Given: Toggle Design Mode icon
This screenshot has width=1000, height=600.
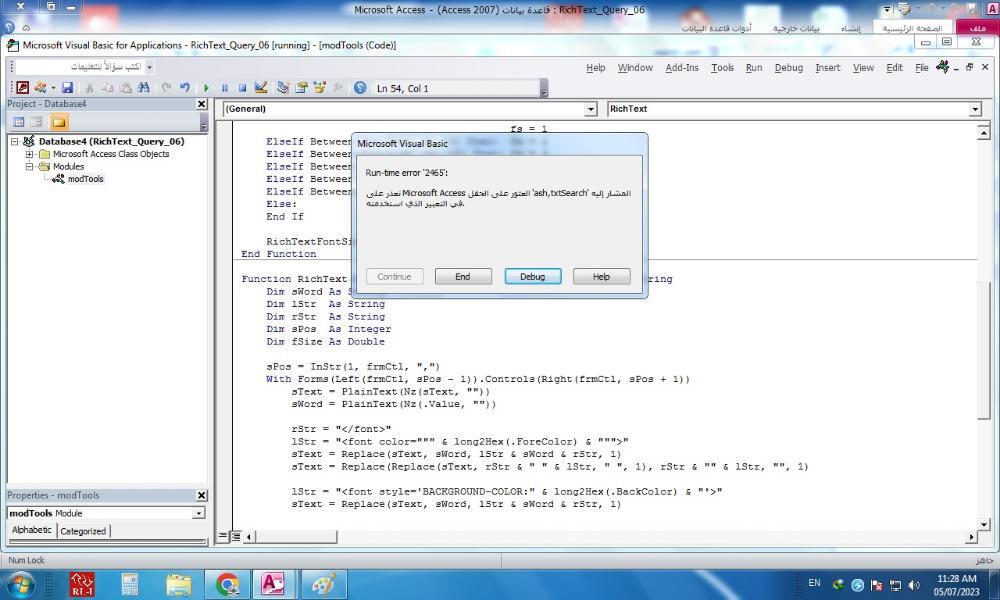Looking at the screenshot, I should pos(261,88).
